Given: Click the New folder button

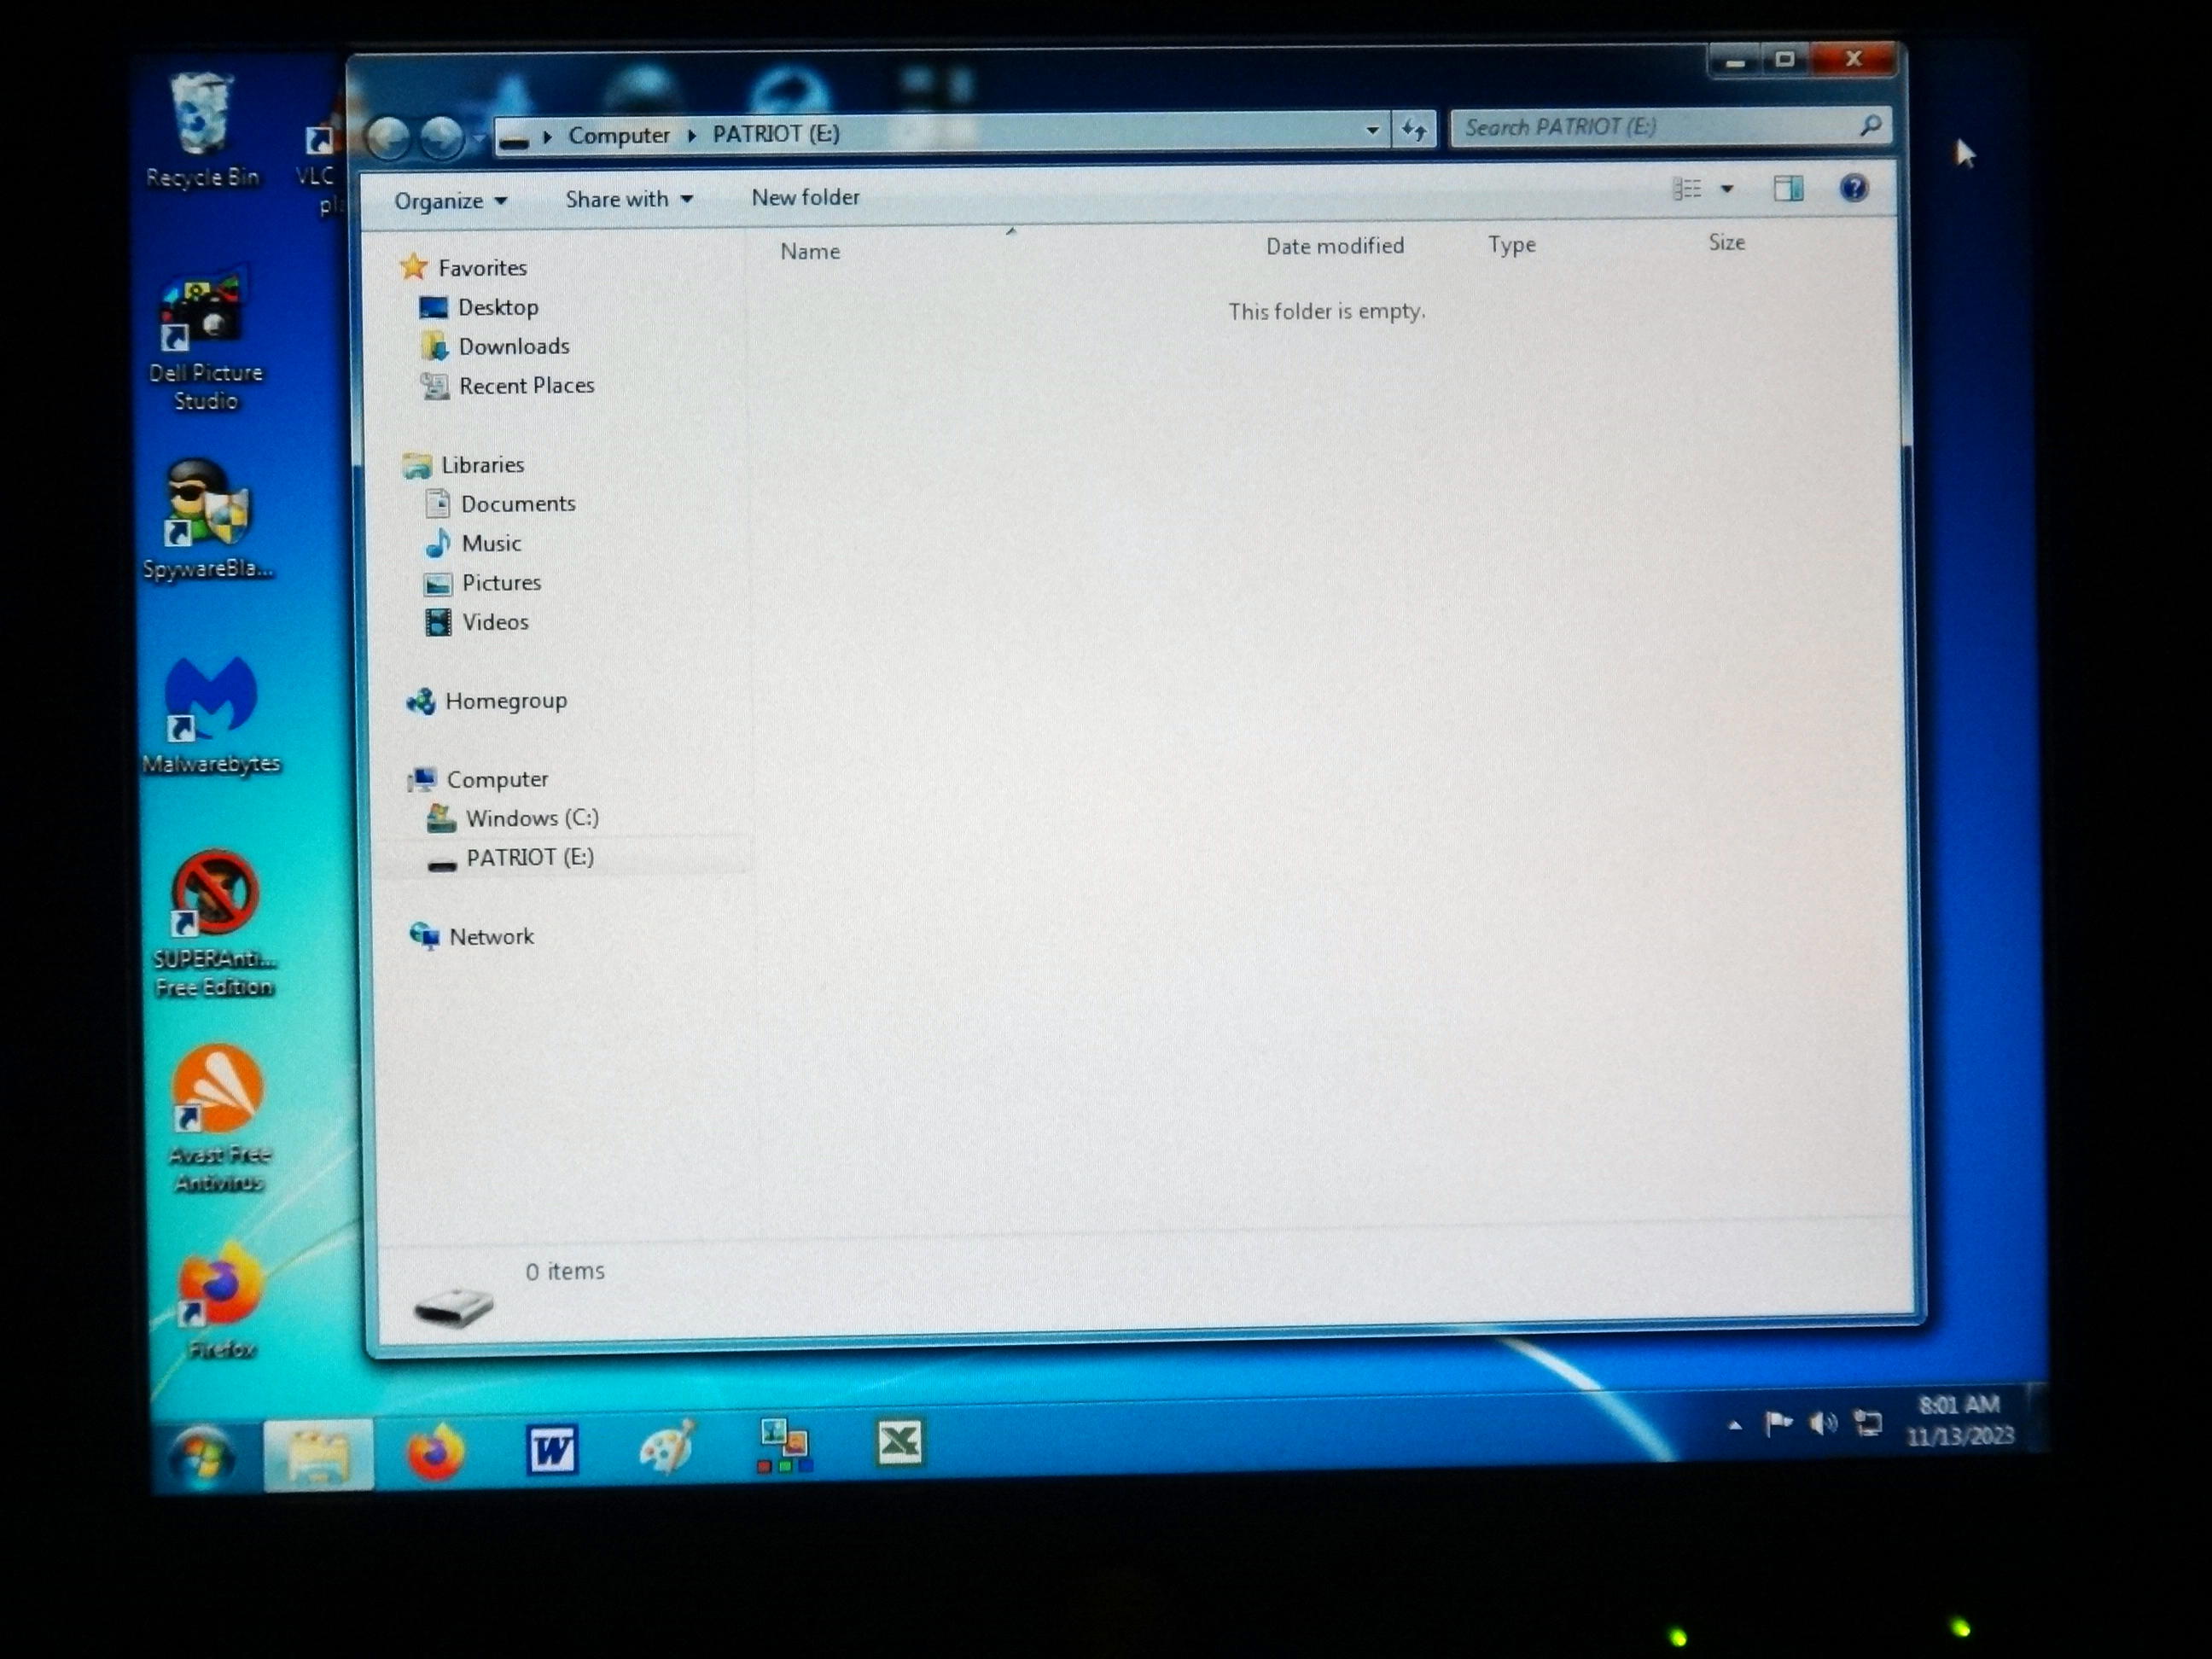Looking at the screenshot, I should click(805, 197).
